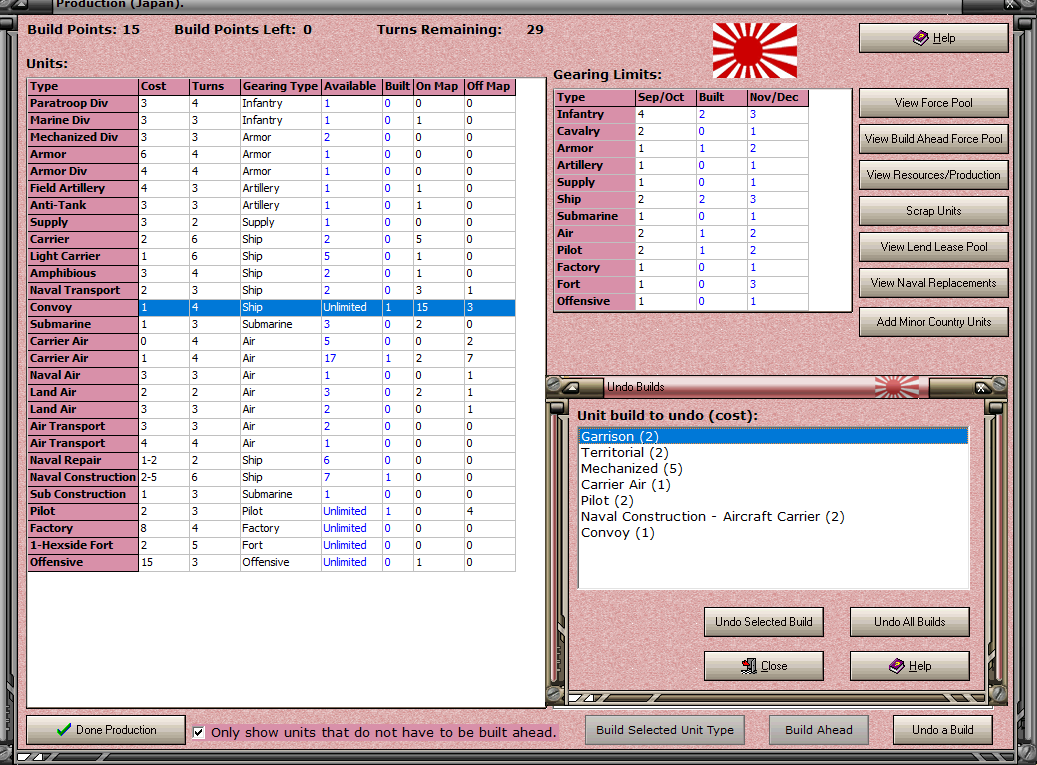The width and height of the screenshot is (1037, 765).
Task: Click the Undo Builds dialog flag emblem
Action: coord(896,387)
